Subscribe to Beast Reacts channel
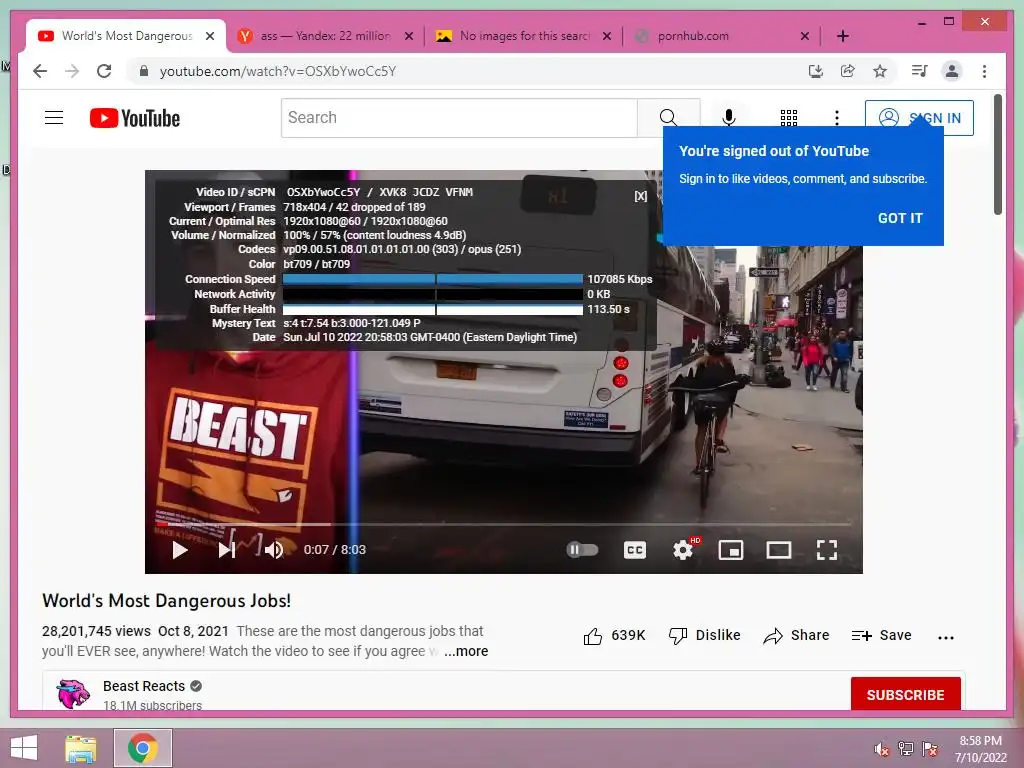 (x=905, y=694)
